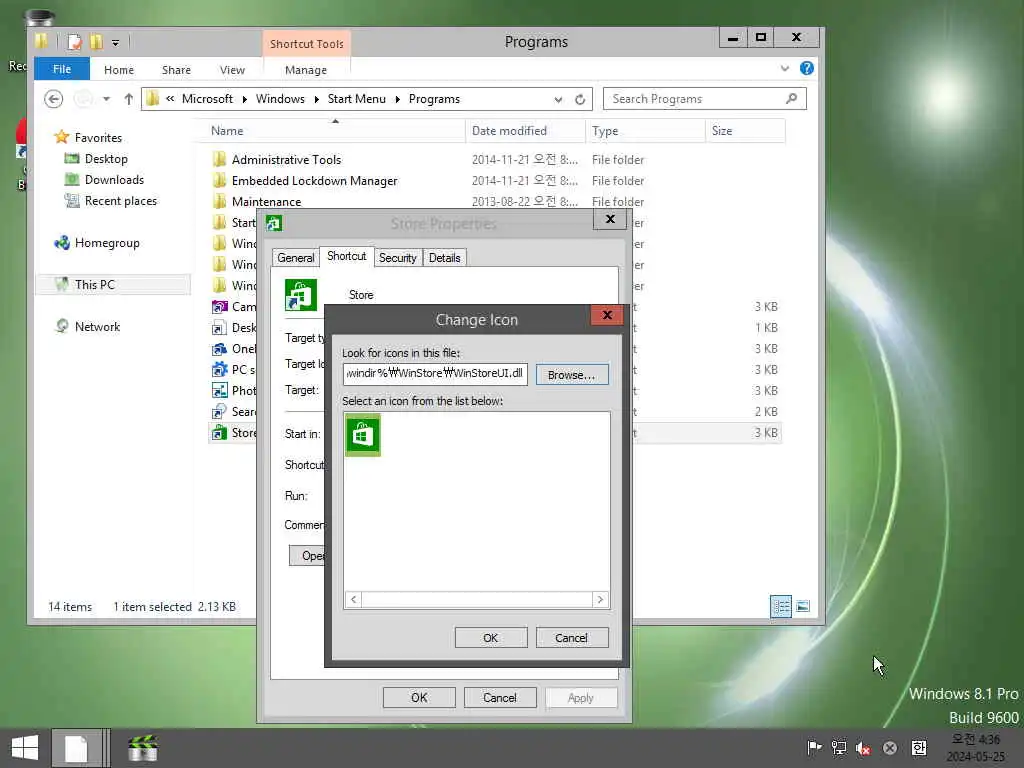Open Explorer help icon

point(807,68)
